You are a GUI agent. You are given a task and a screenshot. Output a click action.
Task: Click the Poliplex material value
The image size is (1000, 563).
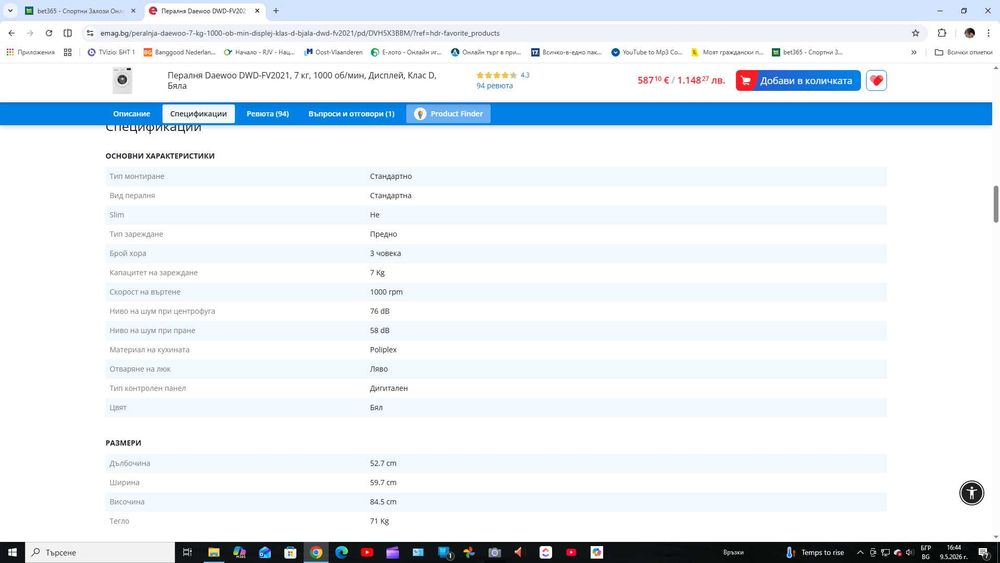click(383, 349)
